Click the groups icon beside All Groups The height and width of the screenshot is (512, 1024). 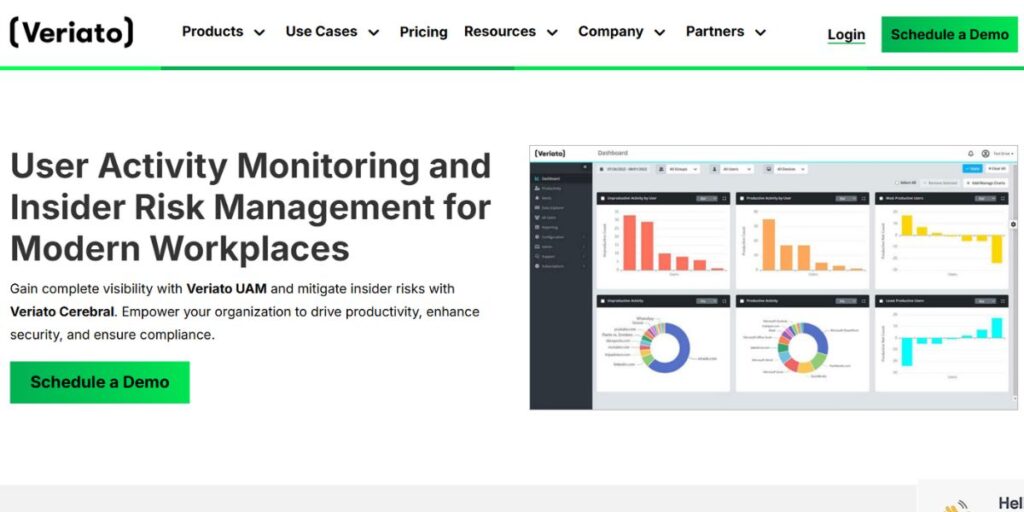662,169
